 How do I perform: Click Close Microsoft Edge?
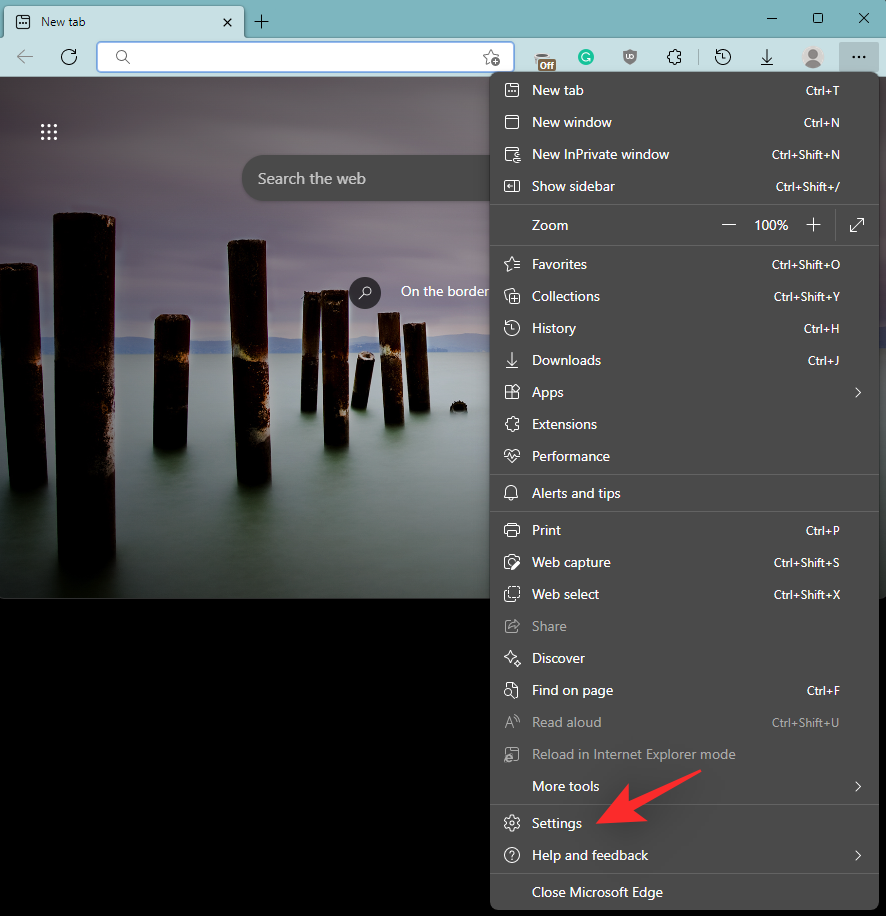point(597,892)
